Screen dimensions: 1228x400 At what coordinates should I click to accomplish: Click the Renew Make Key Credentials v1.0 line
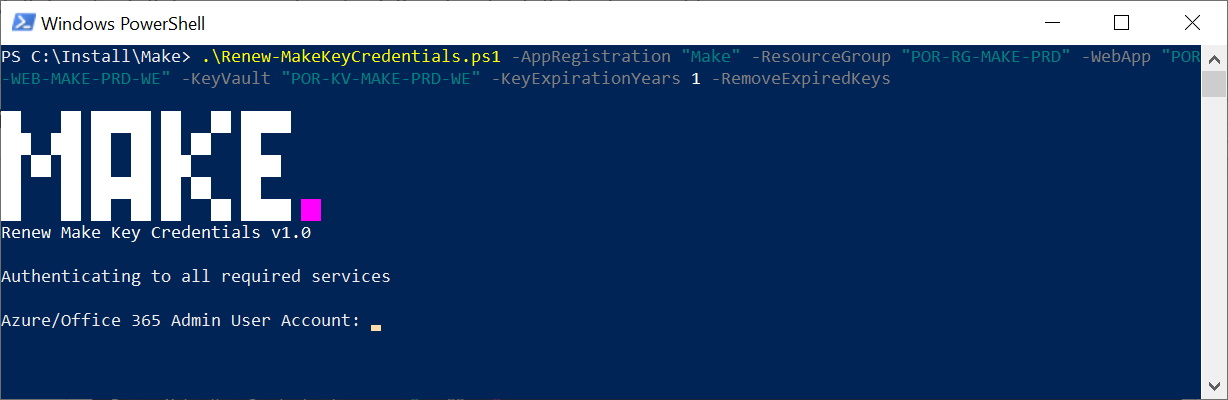coord(156,233)
